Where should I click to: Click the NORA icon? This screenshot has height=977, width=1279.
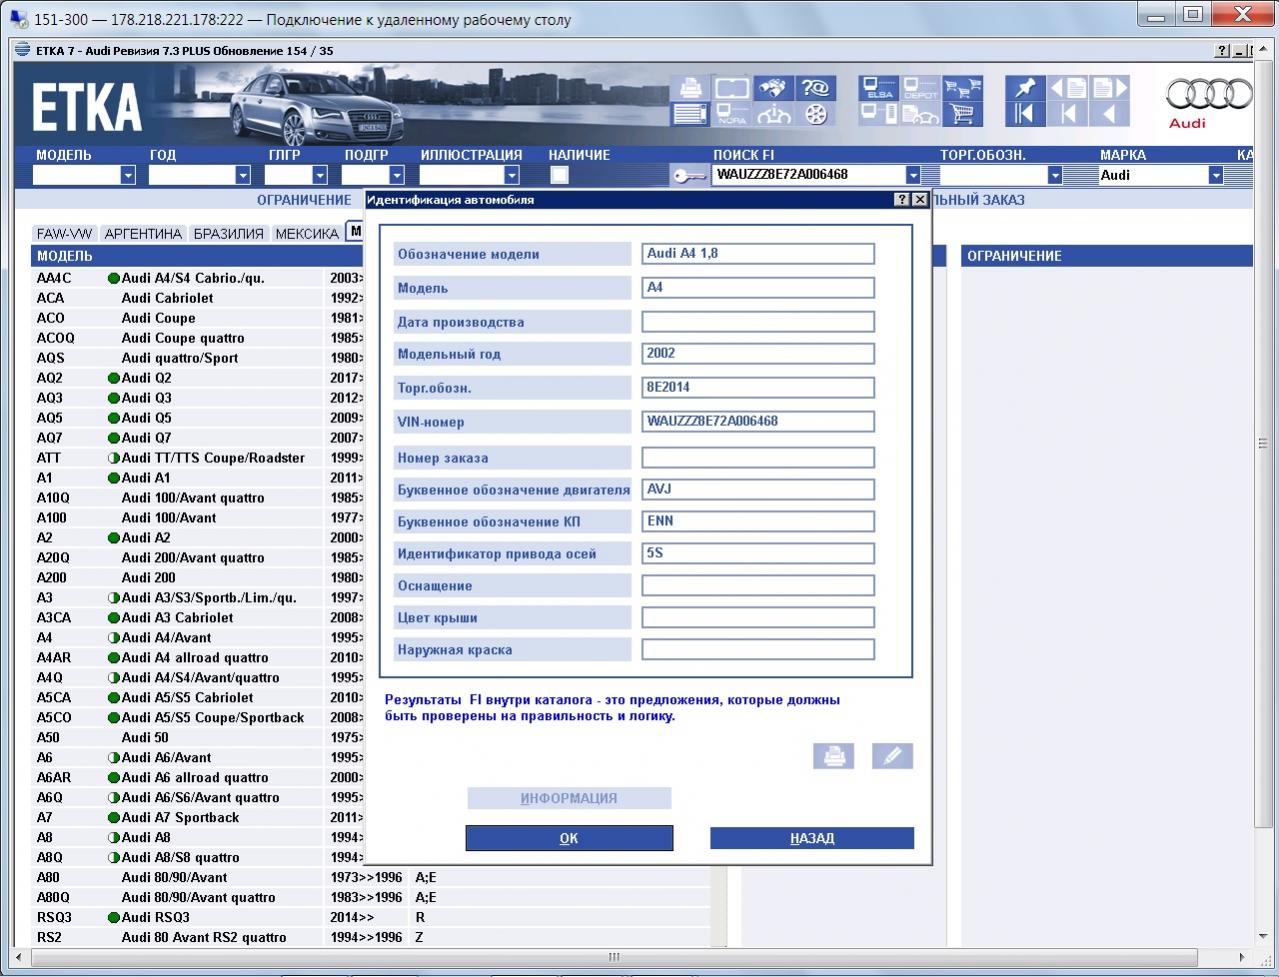point(731,114)
